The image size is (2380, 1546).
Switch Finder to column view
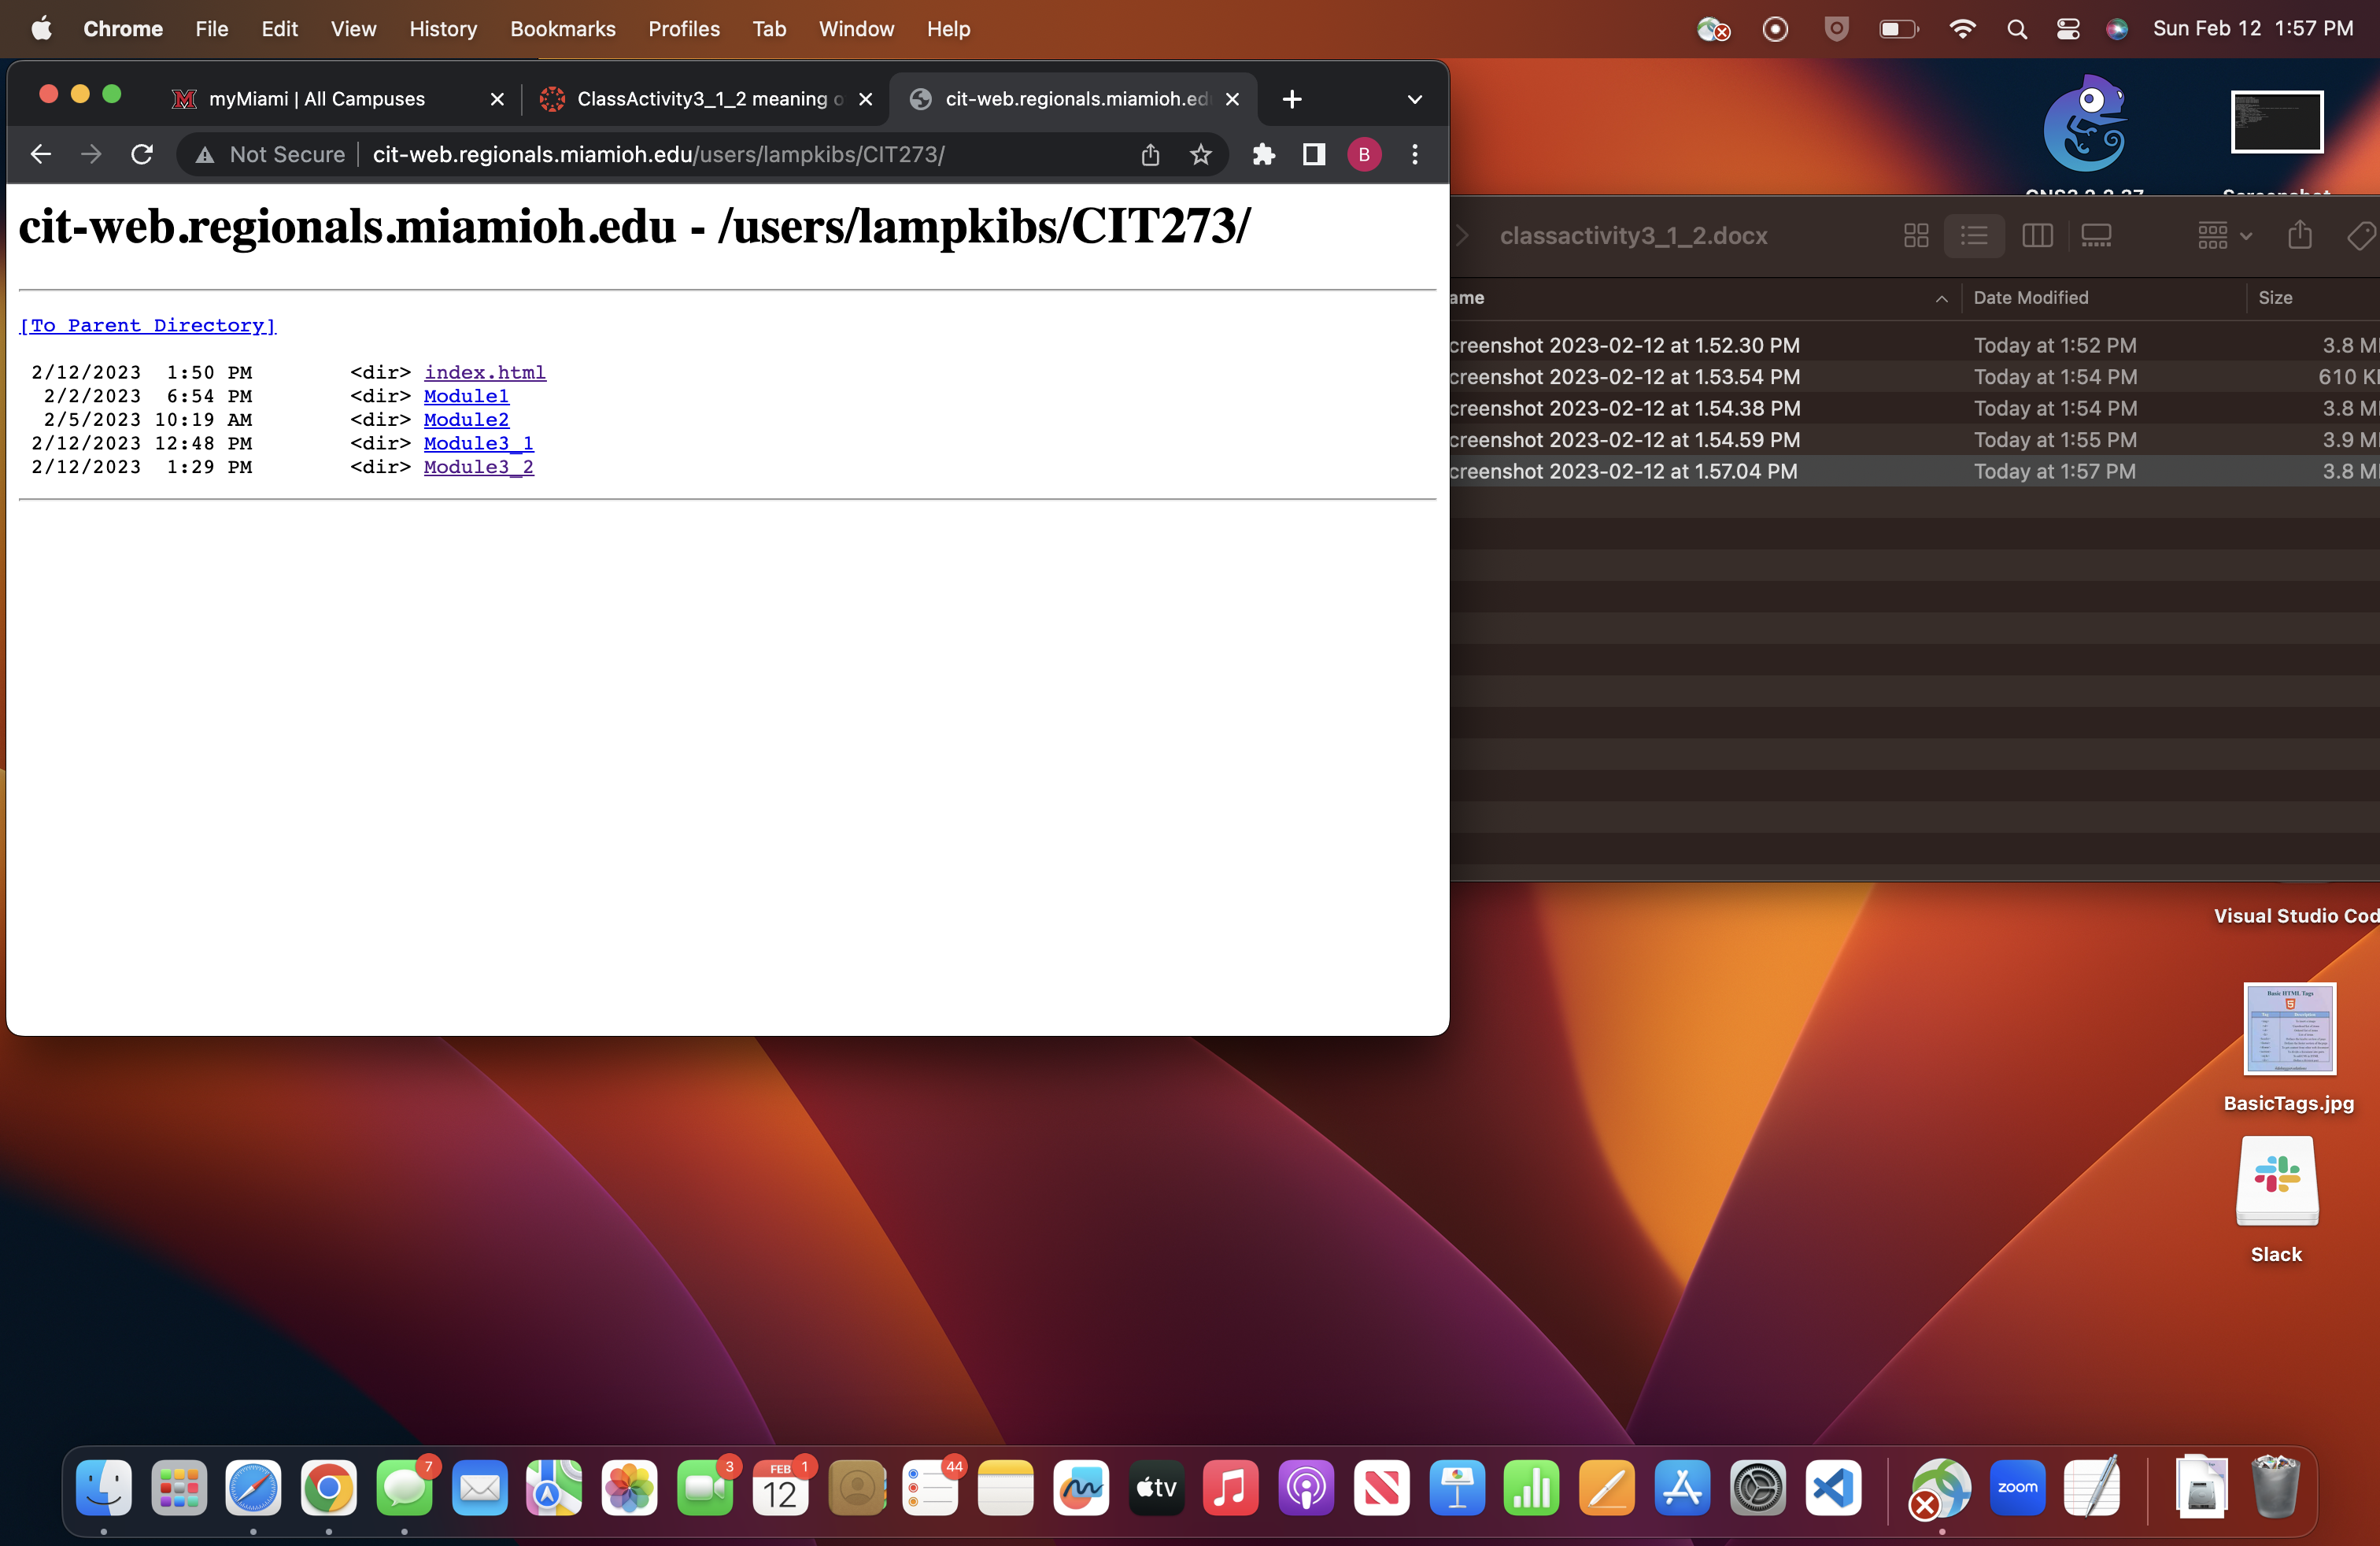(x=2037, y=236)
